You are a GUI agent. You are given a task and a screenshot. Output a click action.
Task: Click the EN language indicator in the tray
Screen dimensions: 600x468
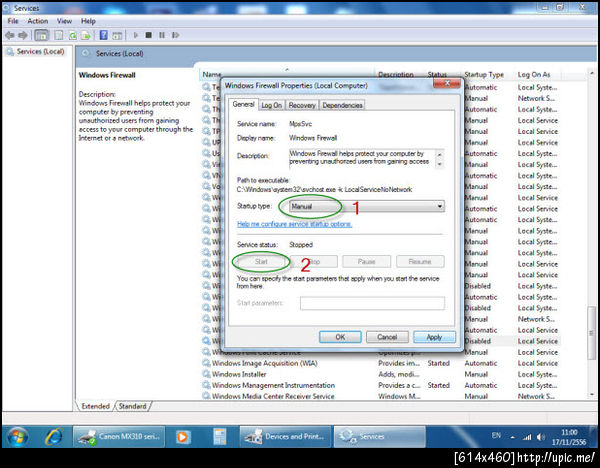click(x=496, y=435)
